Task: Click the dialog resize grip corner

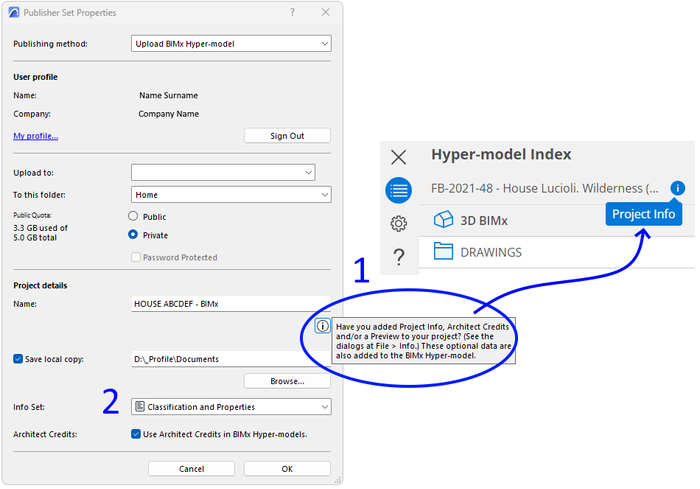Action: click(338, 481)
